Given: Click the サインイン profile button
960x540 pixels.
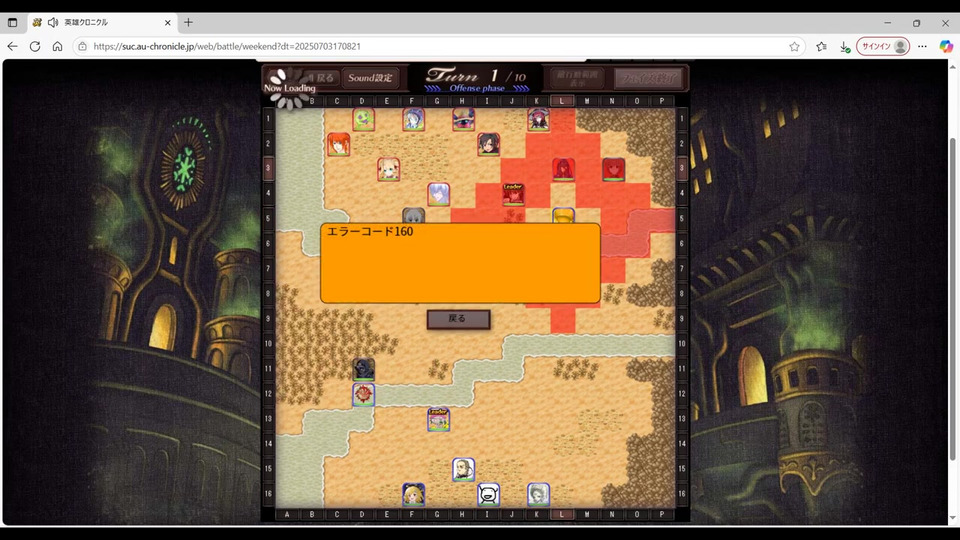Looking at the screenshot, I should click(x=883, y=47).
